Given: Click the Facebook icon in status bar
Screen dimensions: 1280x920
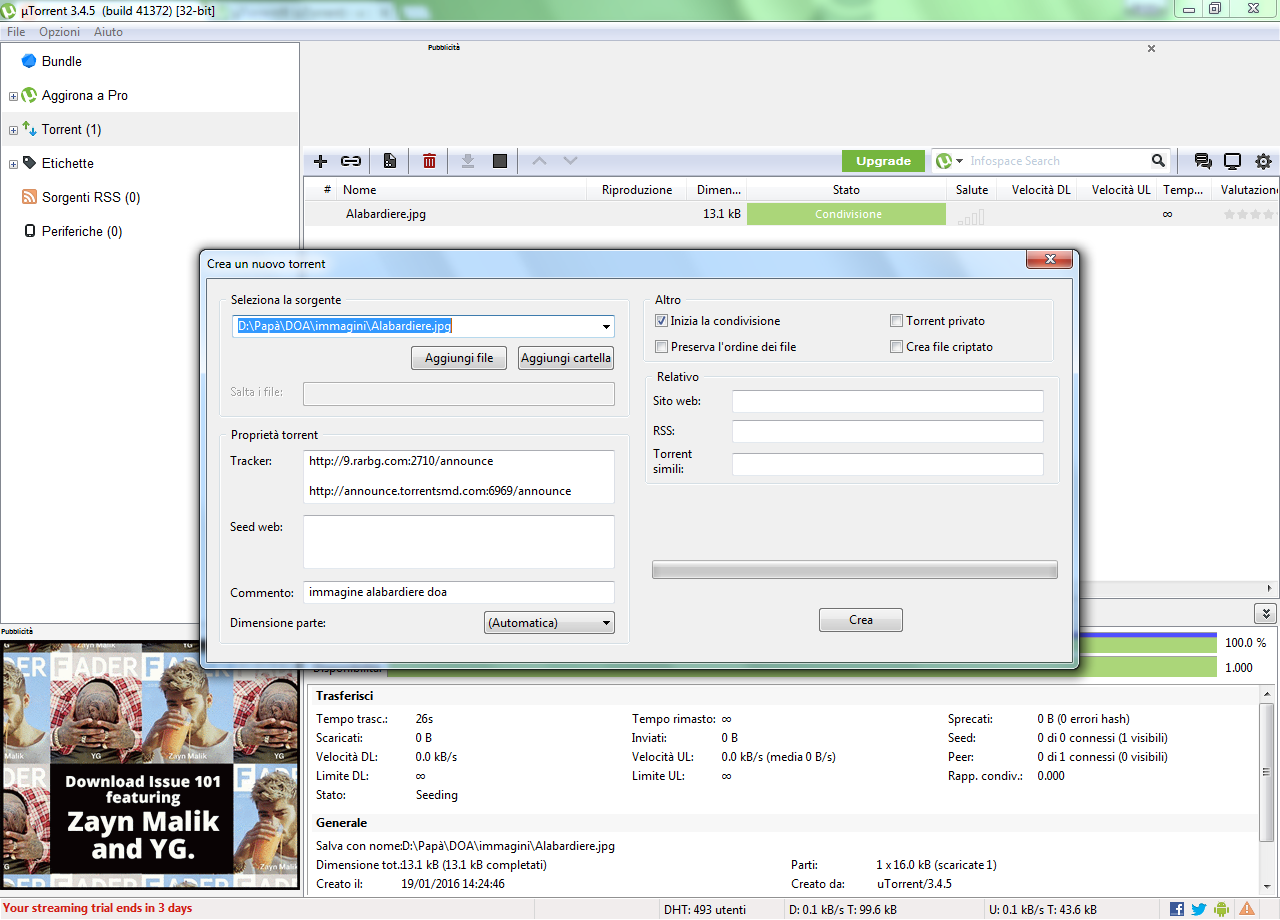Looking at the screenshot, I should (x=1177, y=909).
